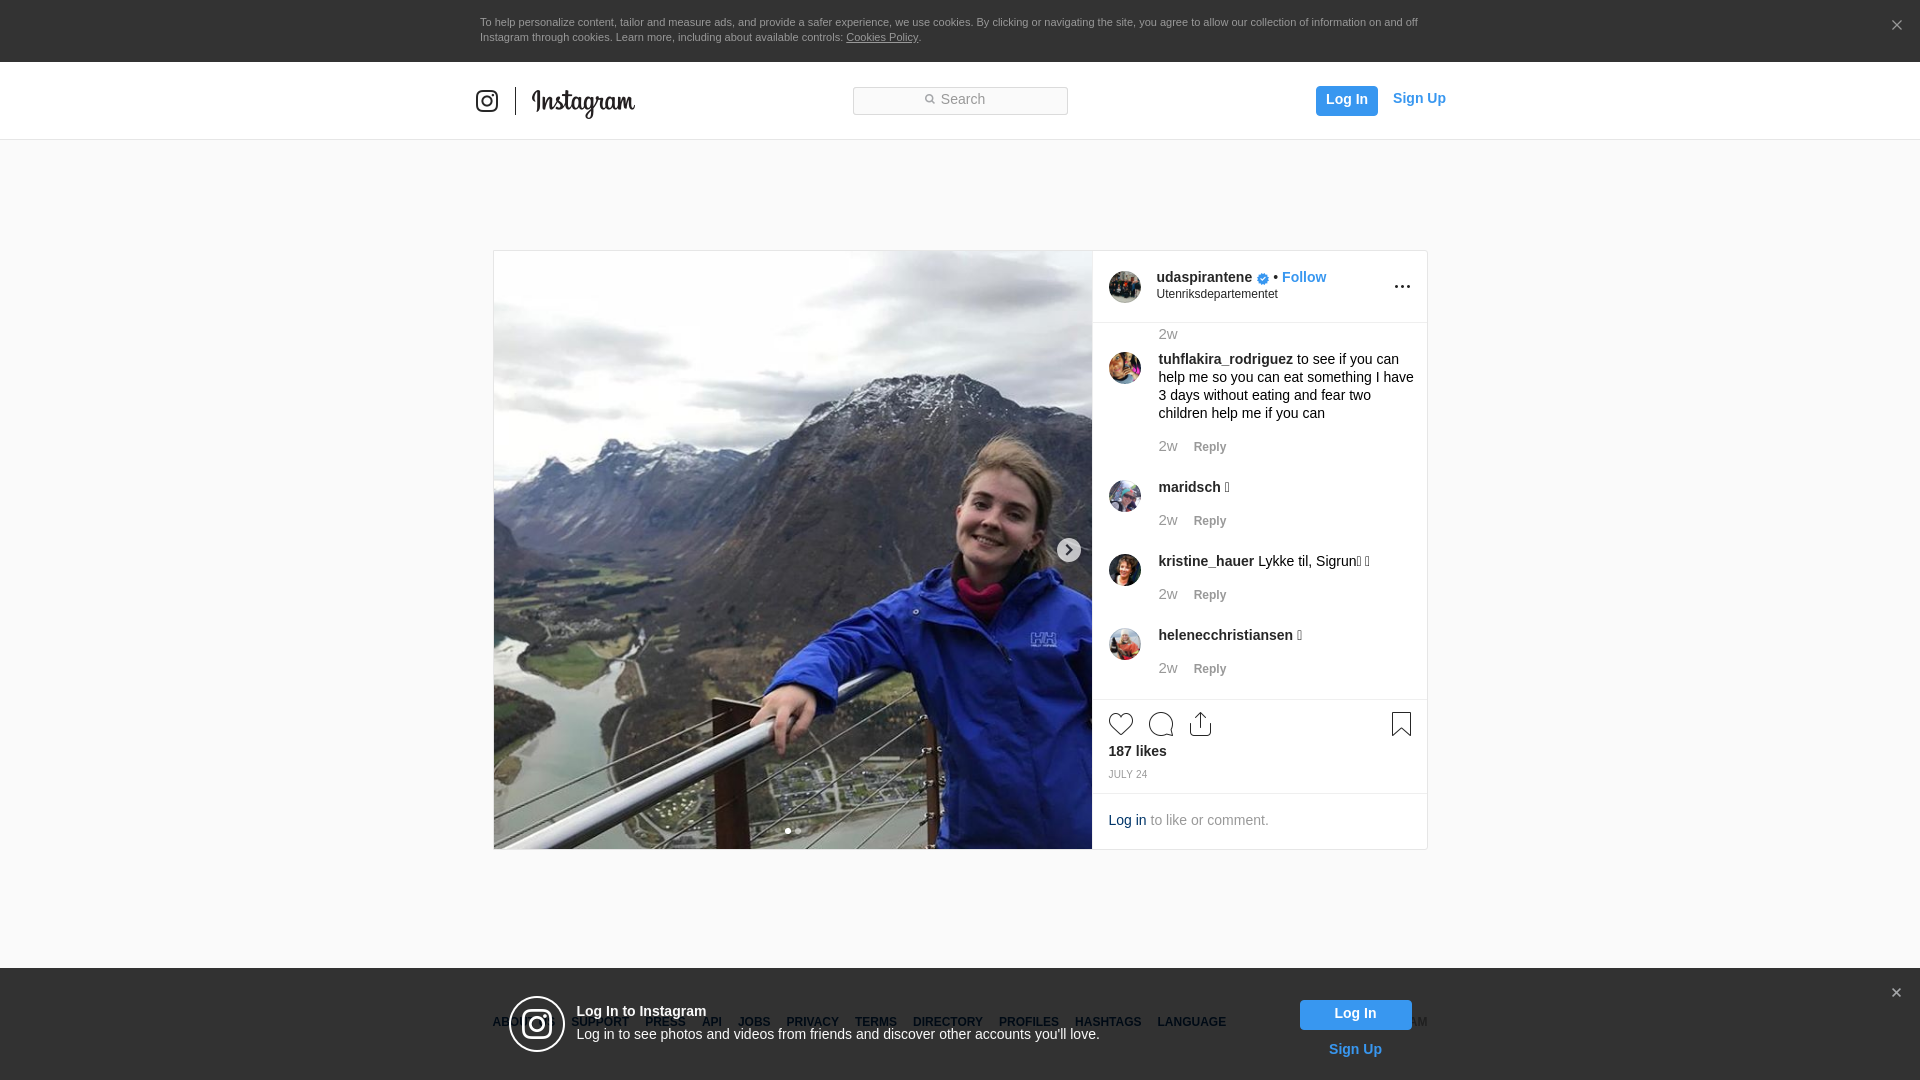Open helenecchristiansen profile avatar
This screenshot has width=1920, height=1080.
pyautogui.click(x=1125, y=644)
